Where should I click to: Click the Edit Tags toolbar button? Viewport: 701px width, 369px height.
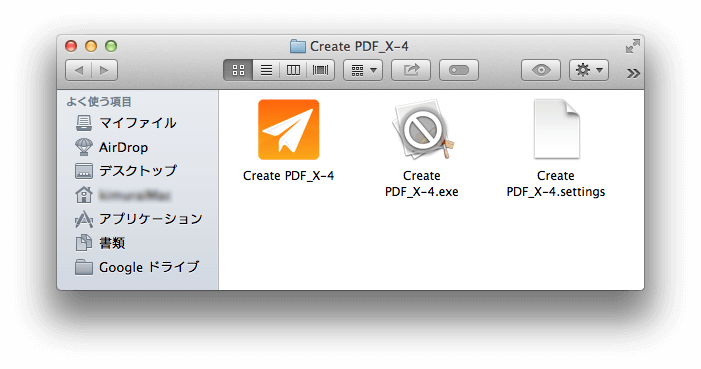[459, 70]
